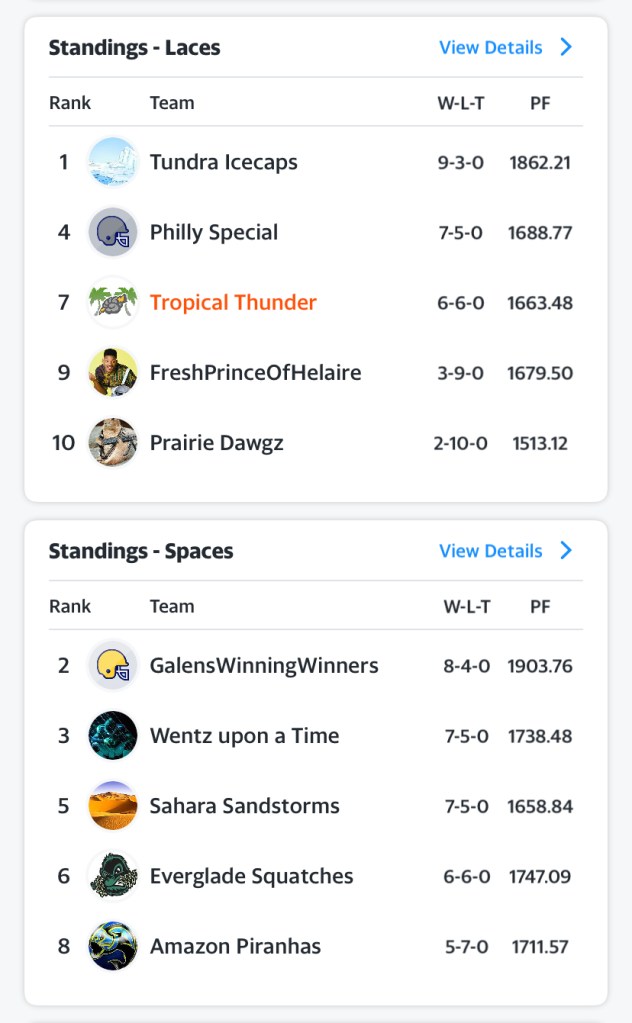Select Tundra Icecaps team name
Screen dimensions: 632x1023
click(x=223, y=162)
